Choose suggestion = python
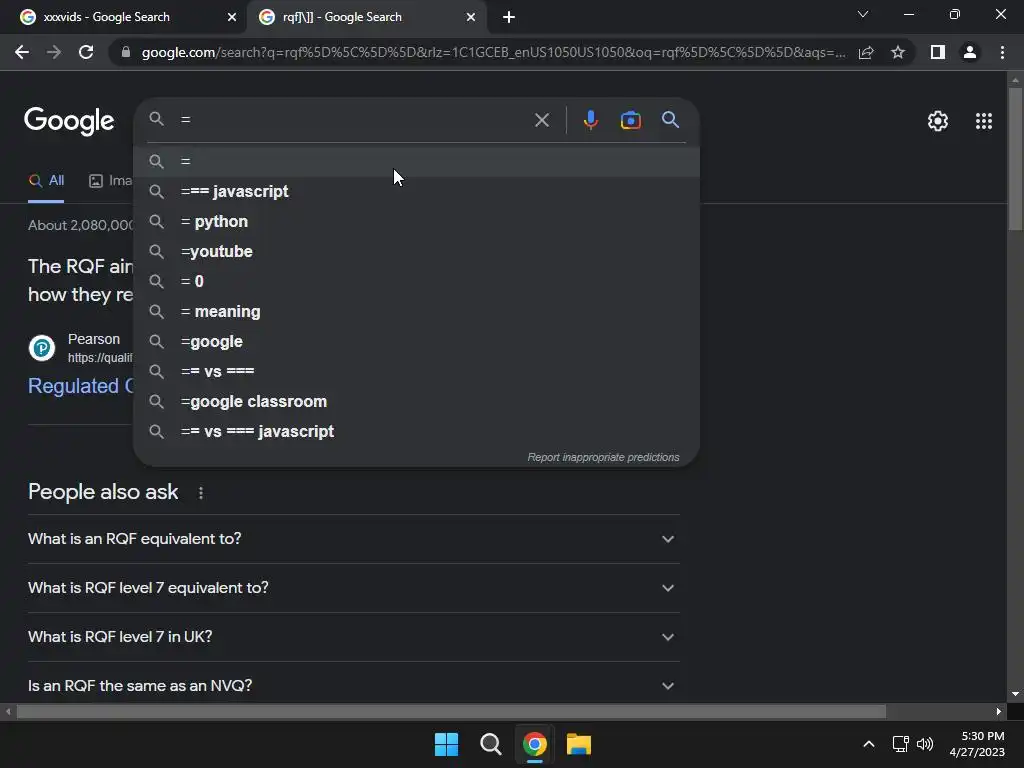Screen dimensions: 1024x768 [x=416, y=221]
